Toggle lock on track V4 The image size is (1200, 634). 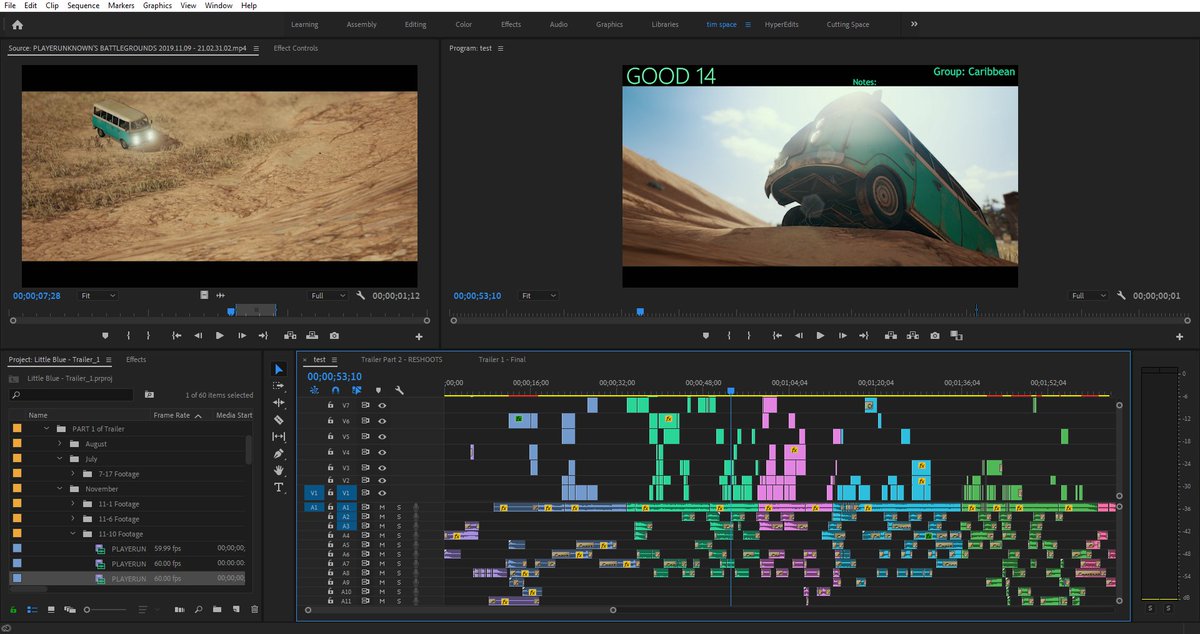coord(331,452)
